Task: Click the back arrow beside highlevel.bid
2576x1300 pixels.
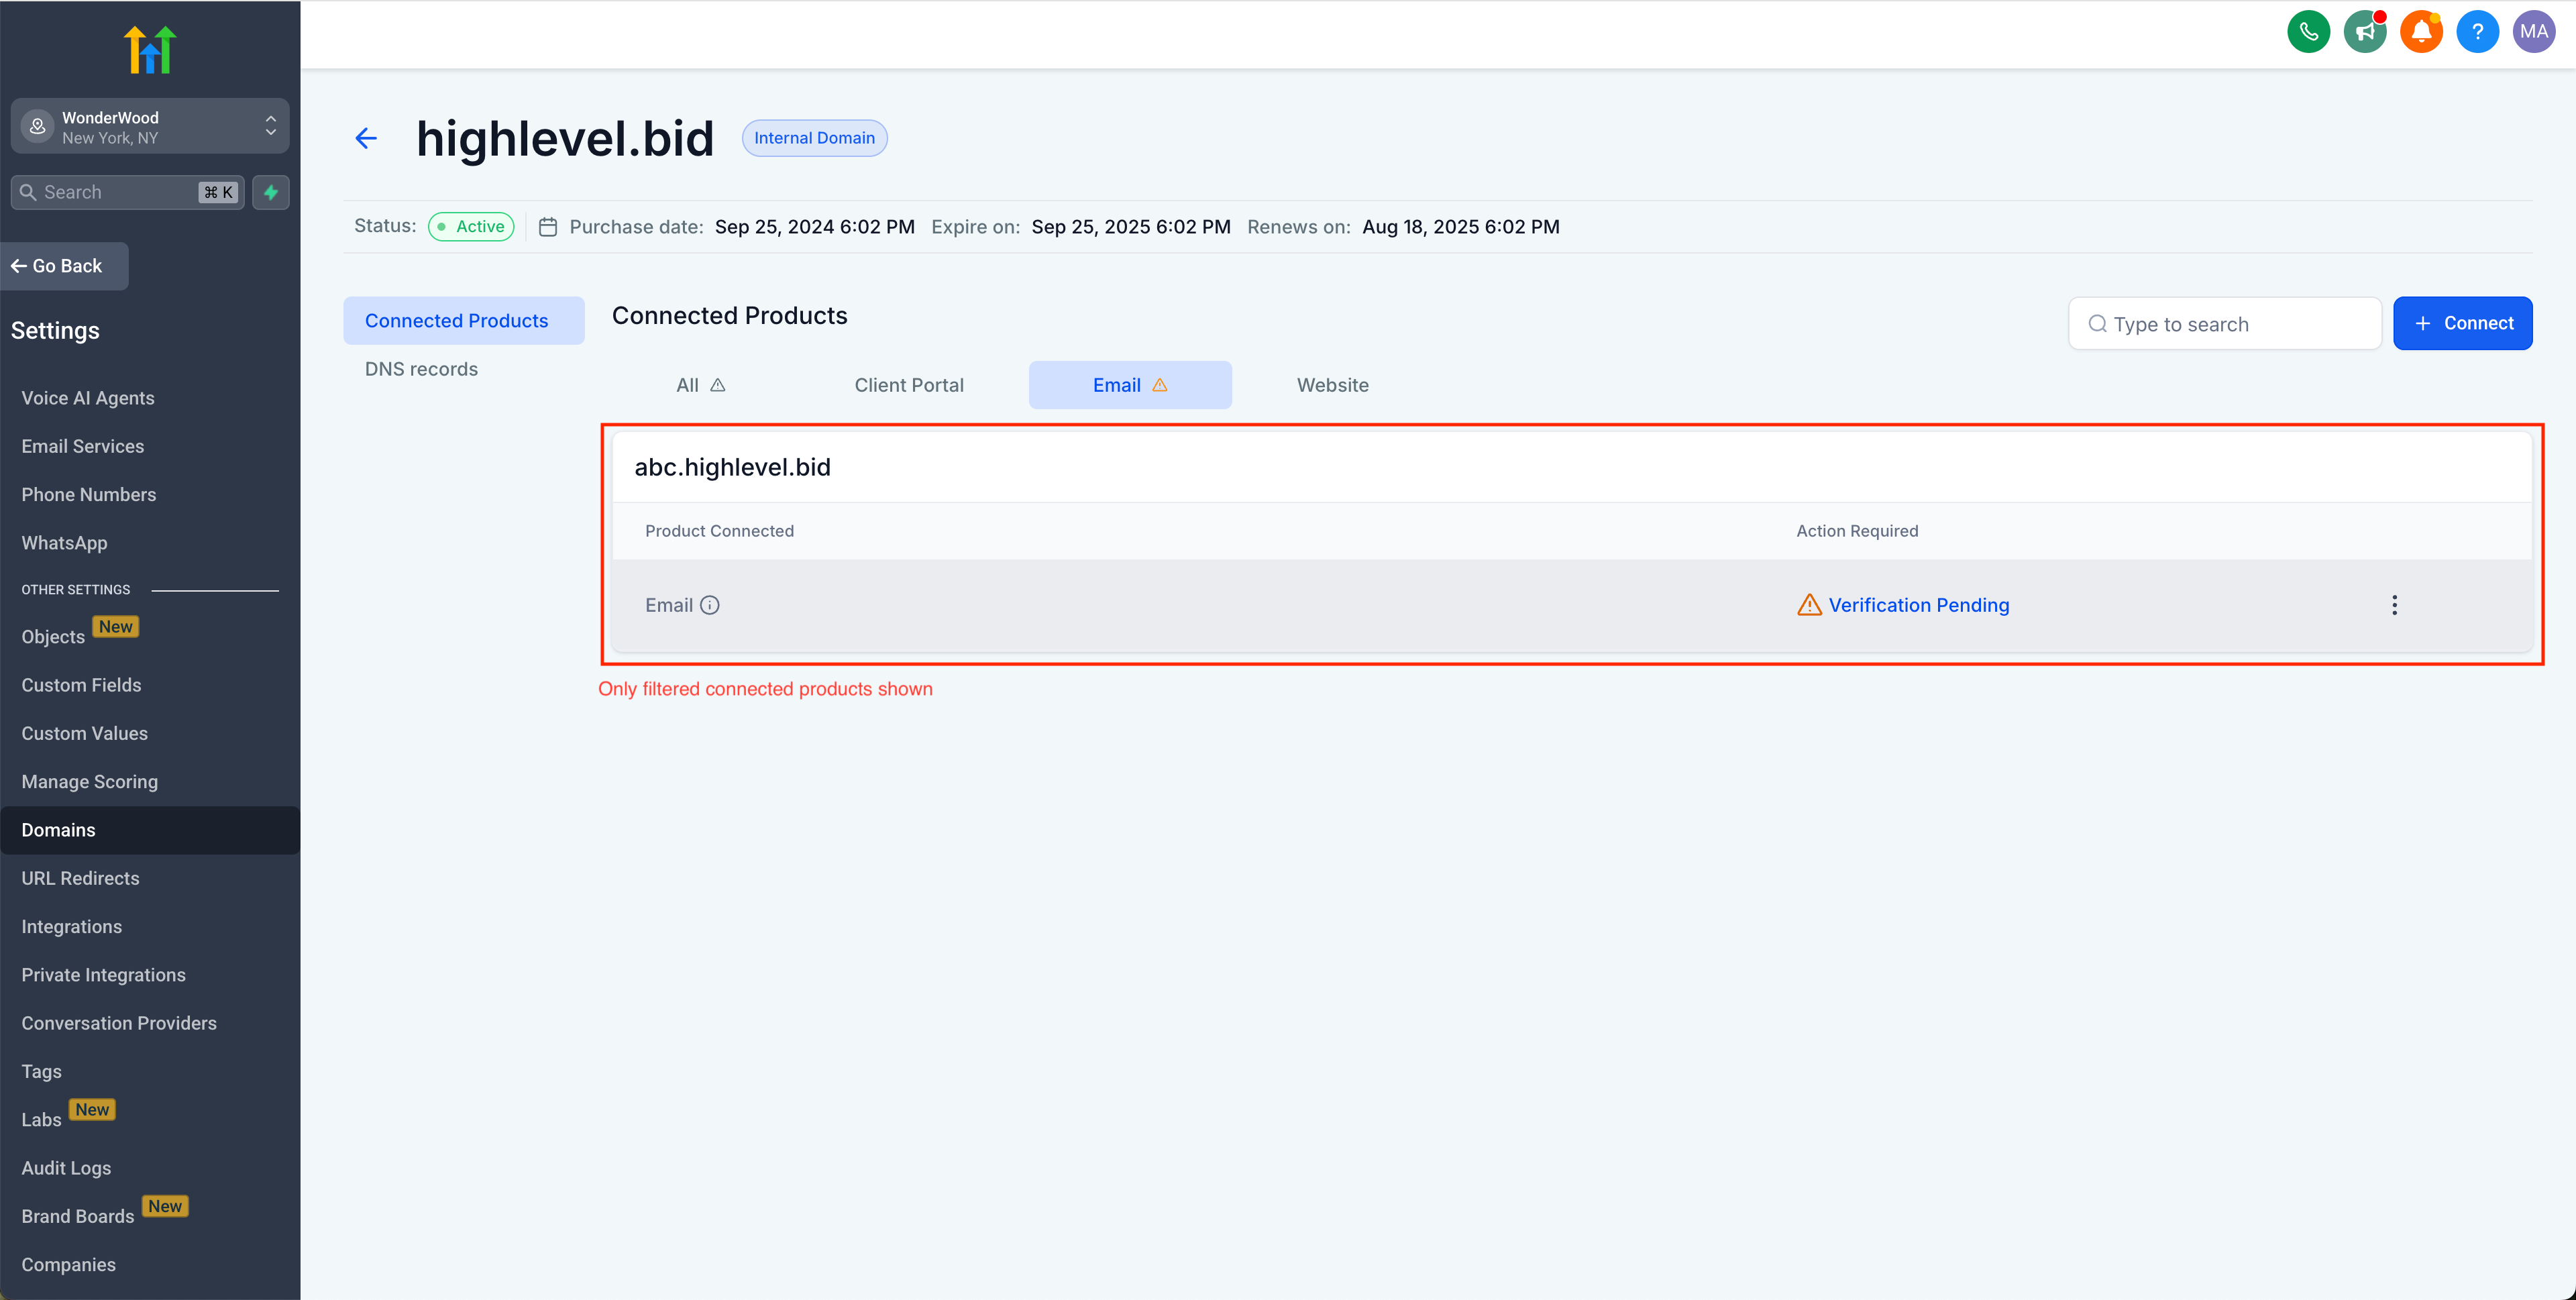Action: [366, 138]
